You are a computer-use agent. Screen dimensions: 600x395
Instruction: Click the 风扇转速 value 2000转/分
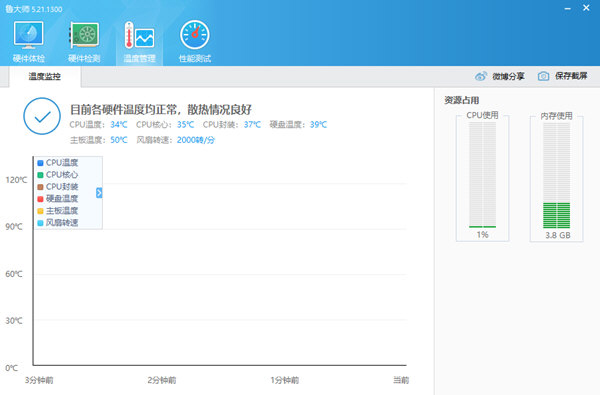pos(196,140)
